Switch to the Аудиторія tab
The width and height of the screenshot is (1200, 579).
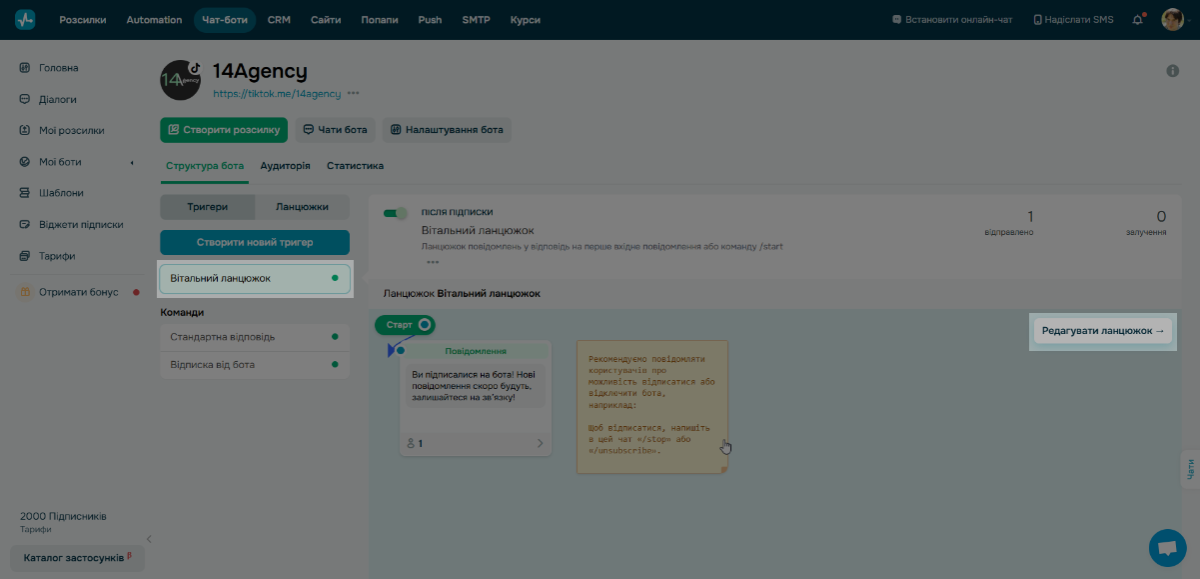(285, 166)
